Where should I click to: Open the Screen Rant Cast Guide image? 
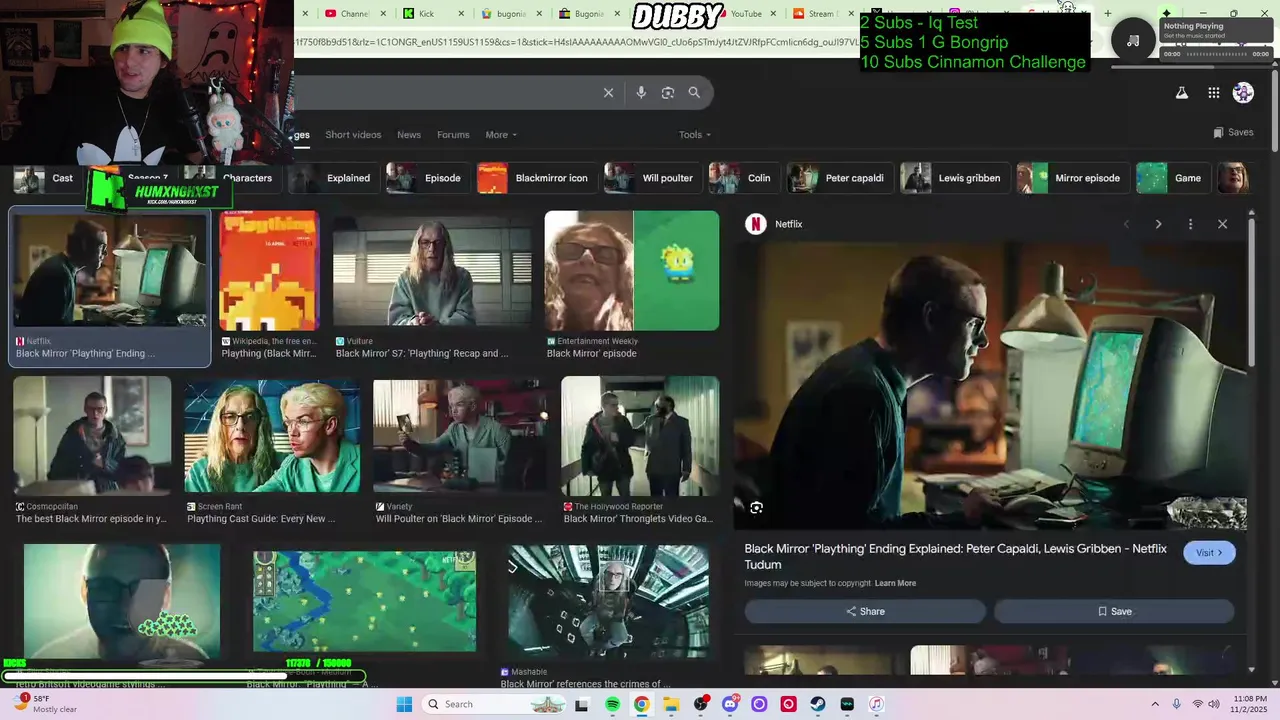[272, 436]
